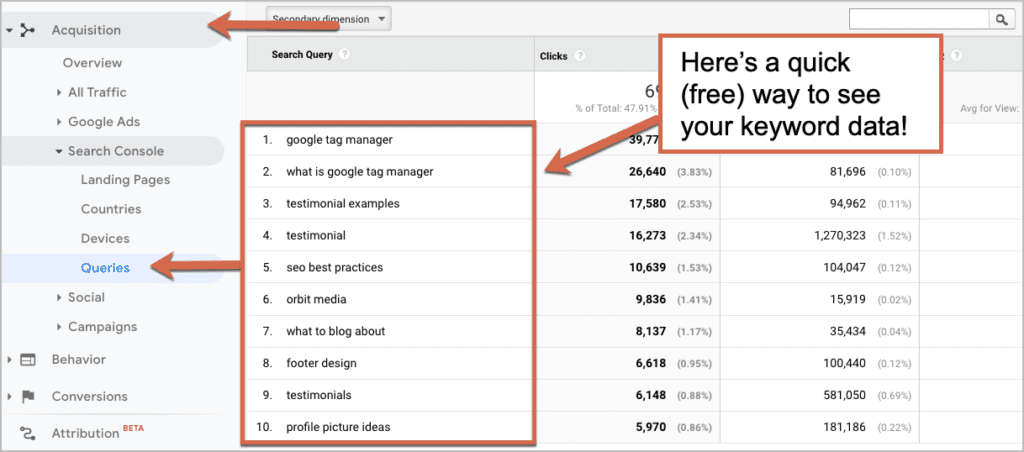Screen dimensions: 1024x452
Task: Select Campaigns menu label
Action: coord(103,327)
